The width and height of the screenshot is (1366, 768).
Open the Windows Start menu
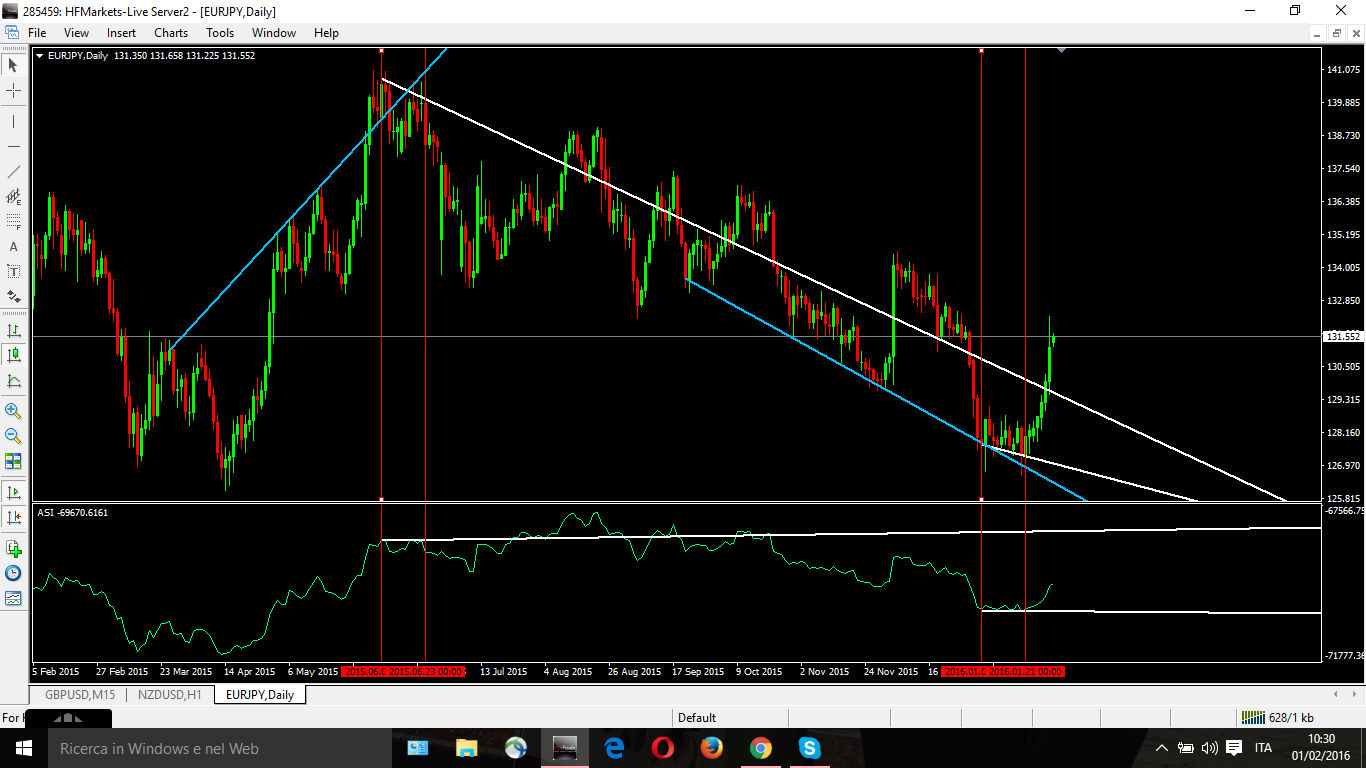(x=23, y=748)
